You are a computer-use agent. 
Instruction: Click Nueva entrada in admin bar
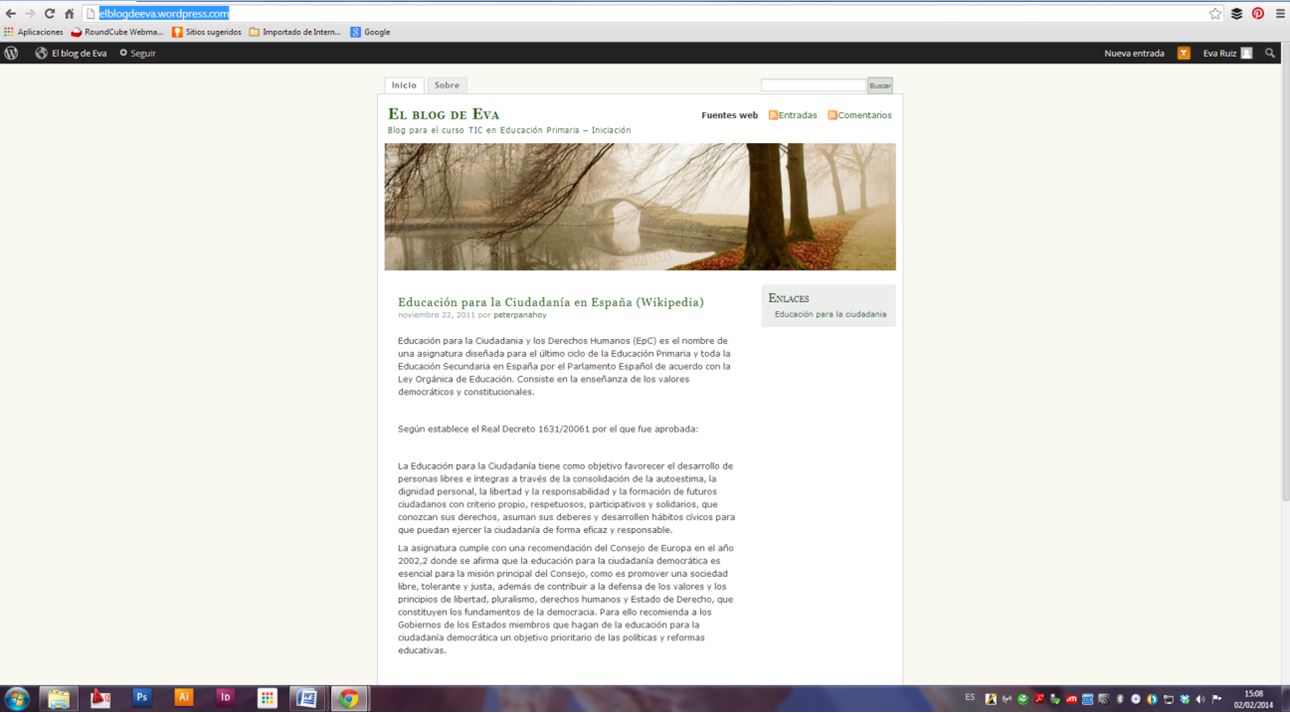click(1134, 53)
